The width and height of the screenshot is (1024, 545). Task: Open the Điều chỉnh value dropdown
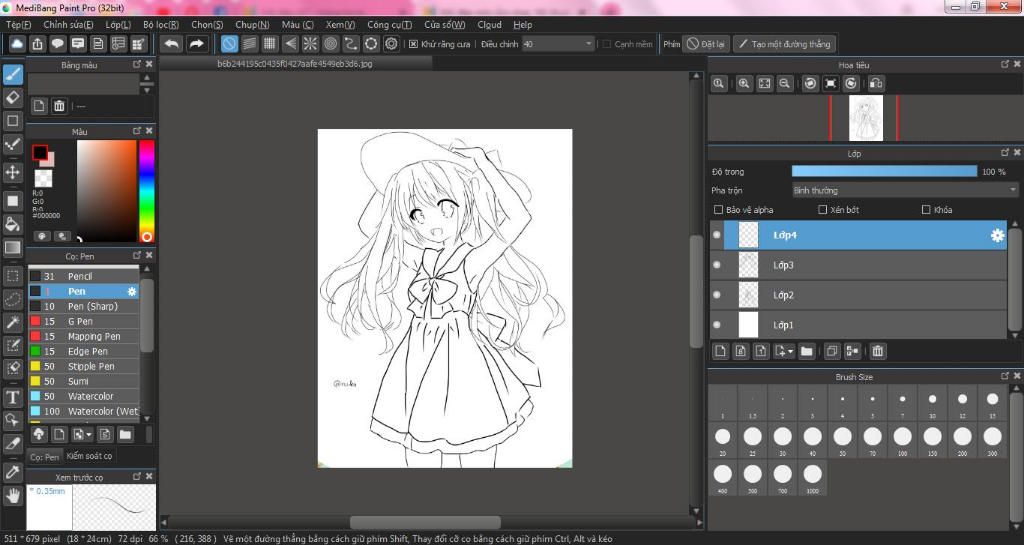coord(558,44)
